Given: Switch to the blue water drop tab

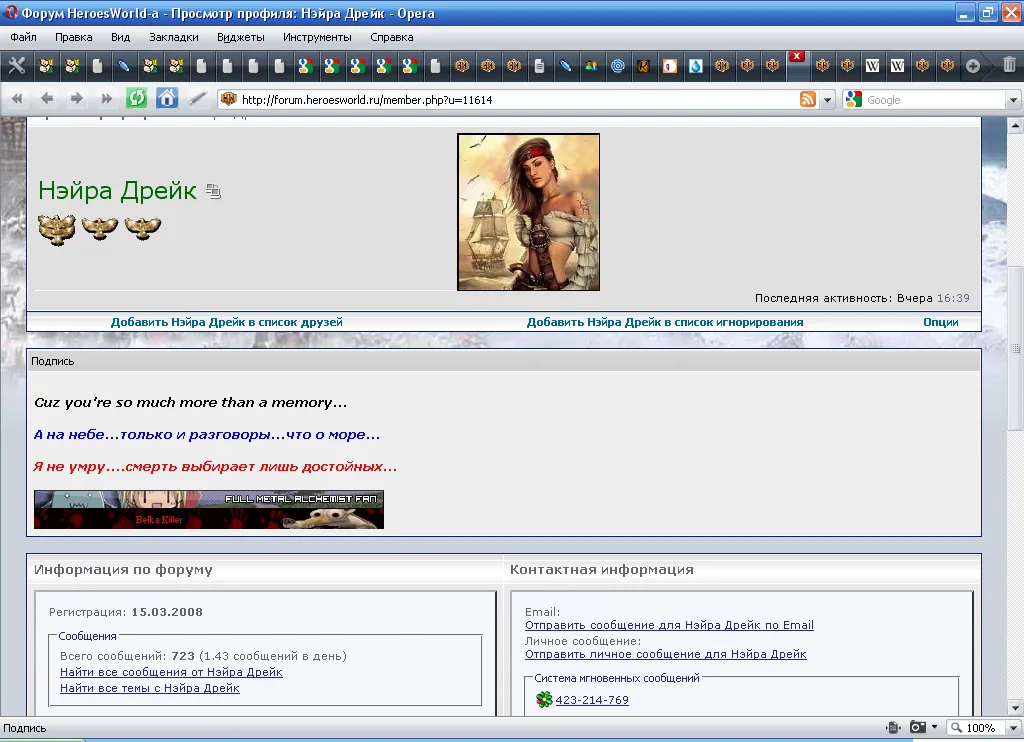Looking at the screenshot, I should pos(696,66).
